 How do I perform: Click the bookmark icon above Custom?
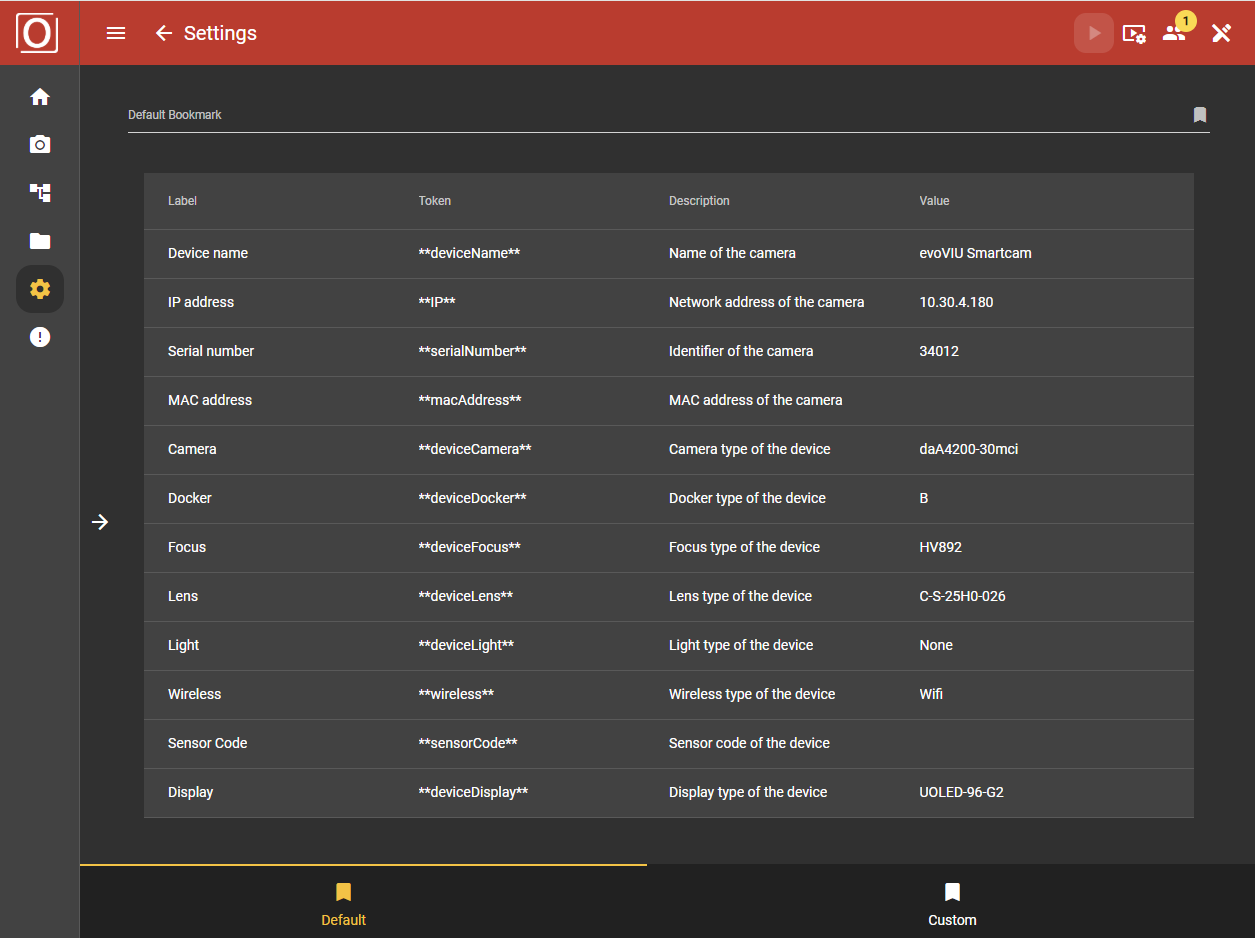coord(951,892)
